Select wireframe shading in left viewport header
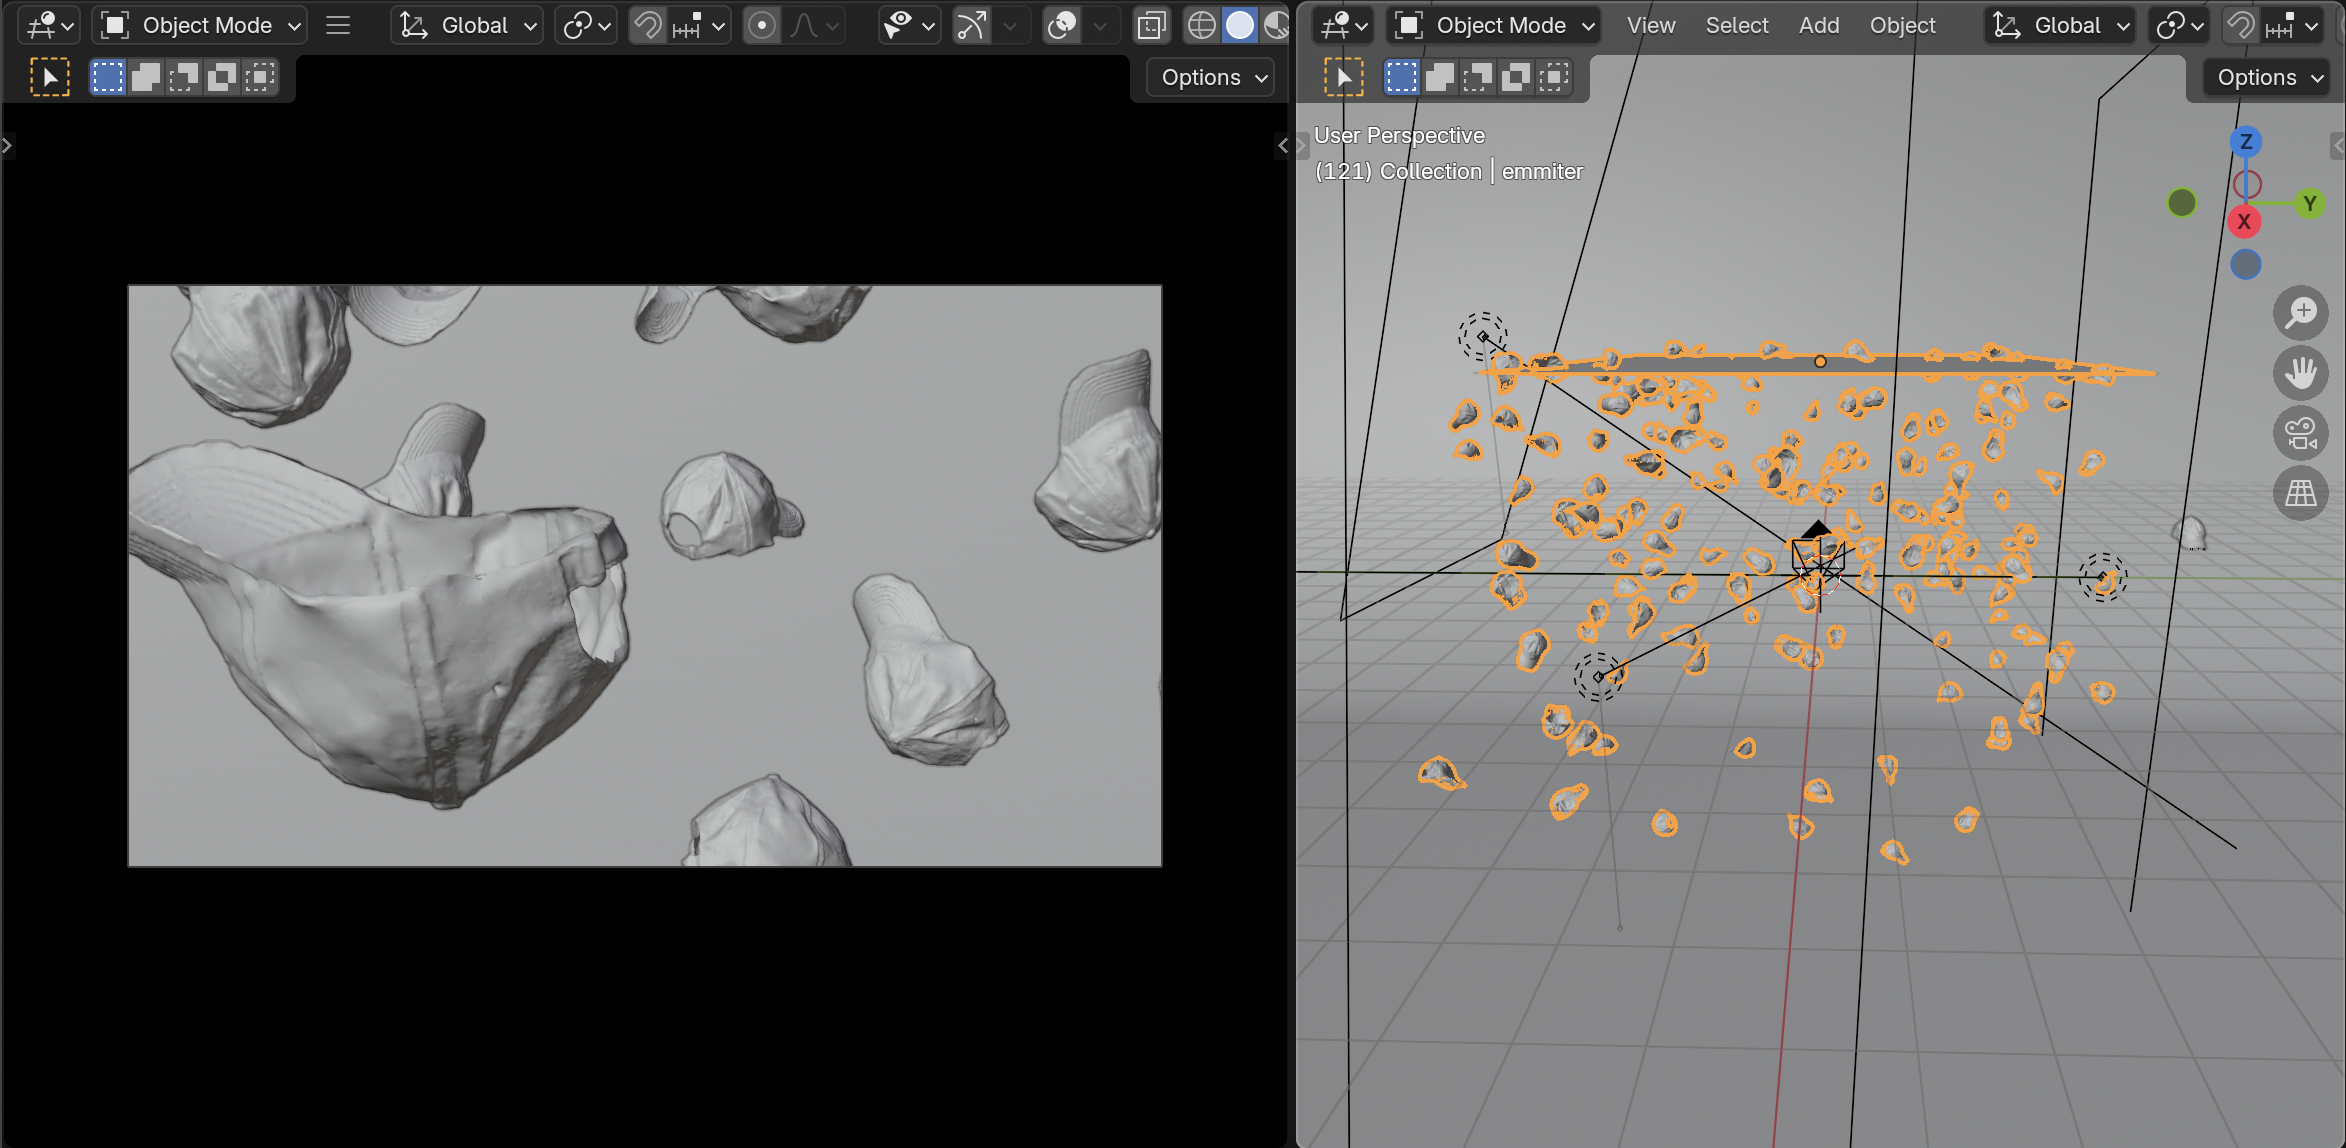 pos(1201,25)
